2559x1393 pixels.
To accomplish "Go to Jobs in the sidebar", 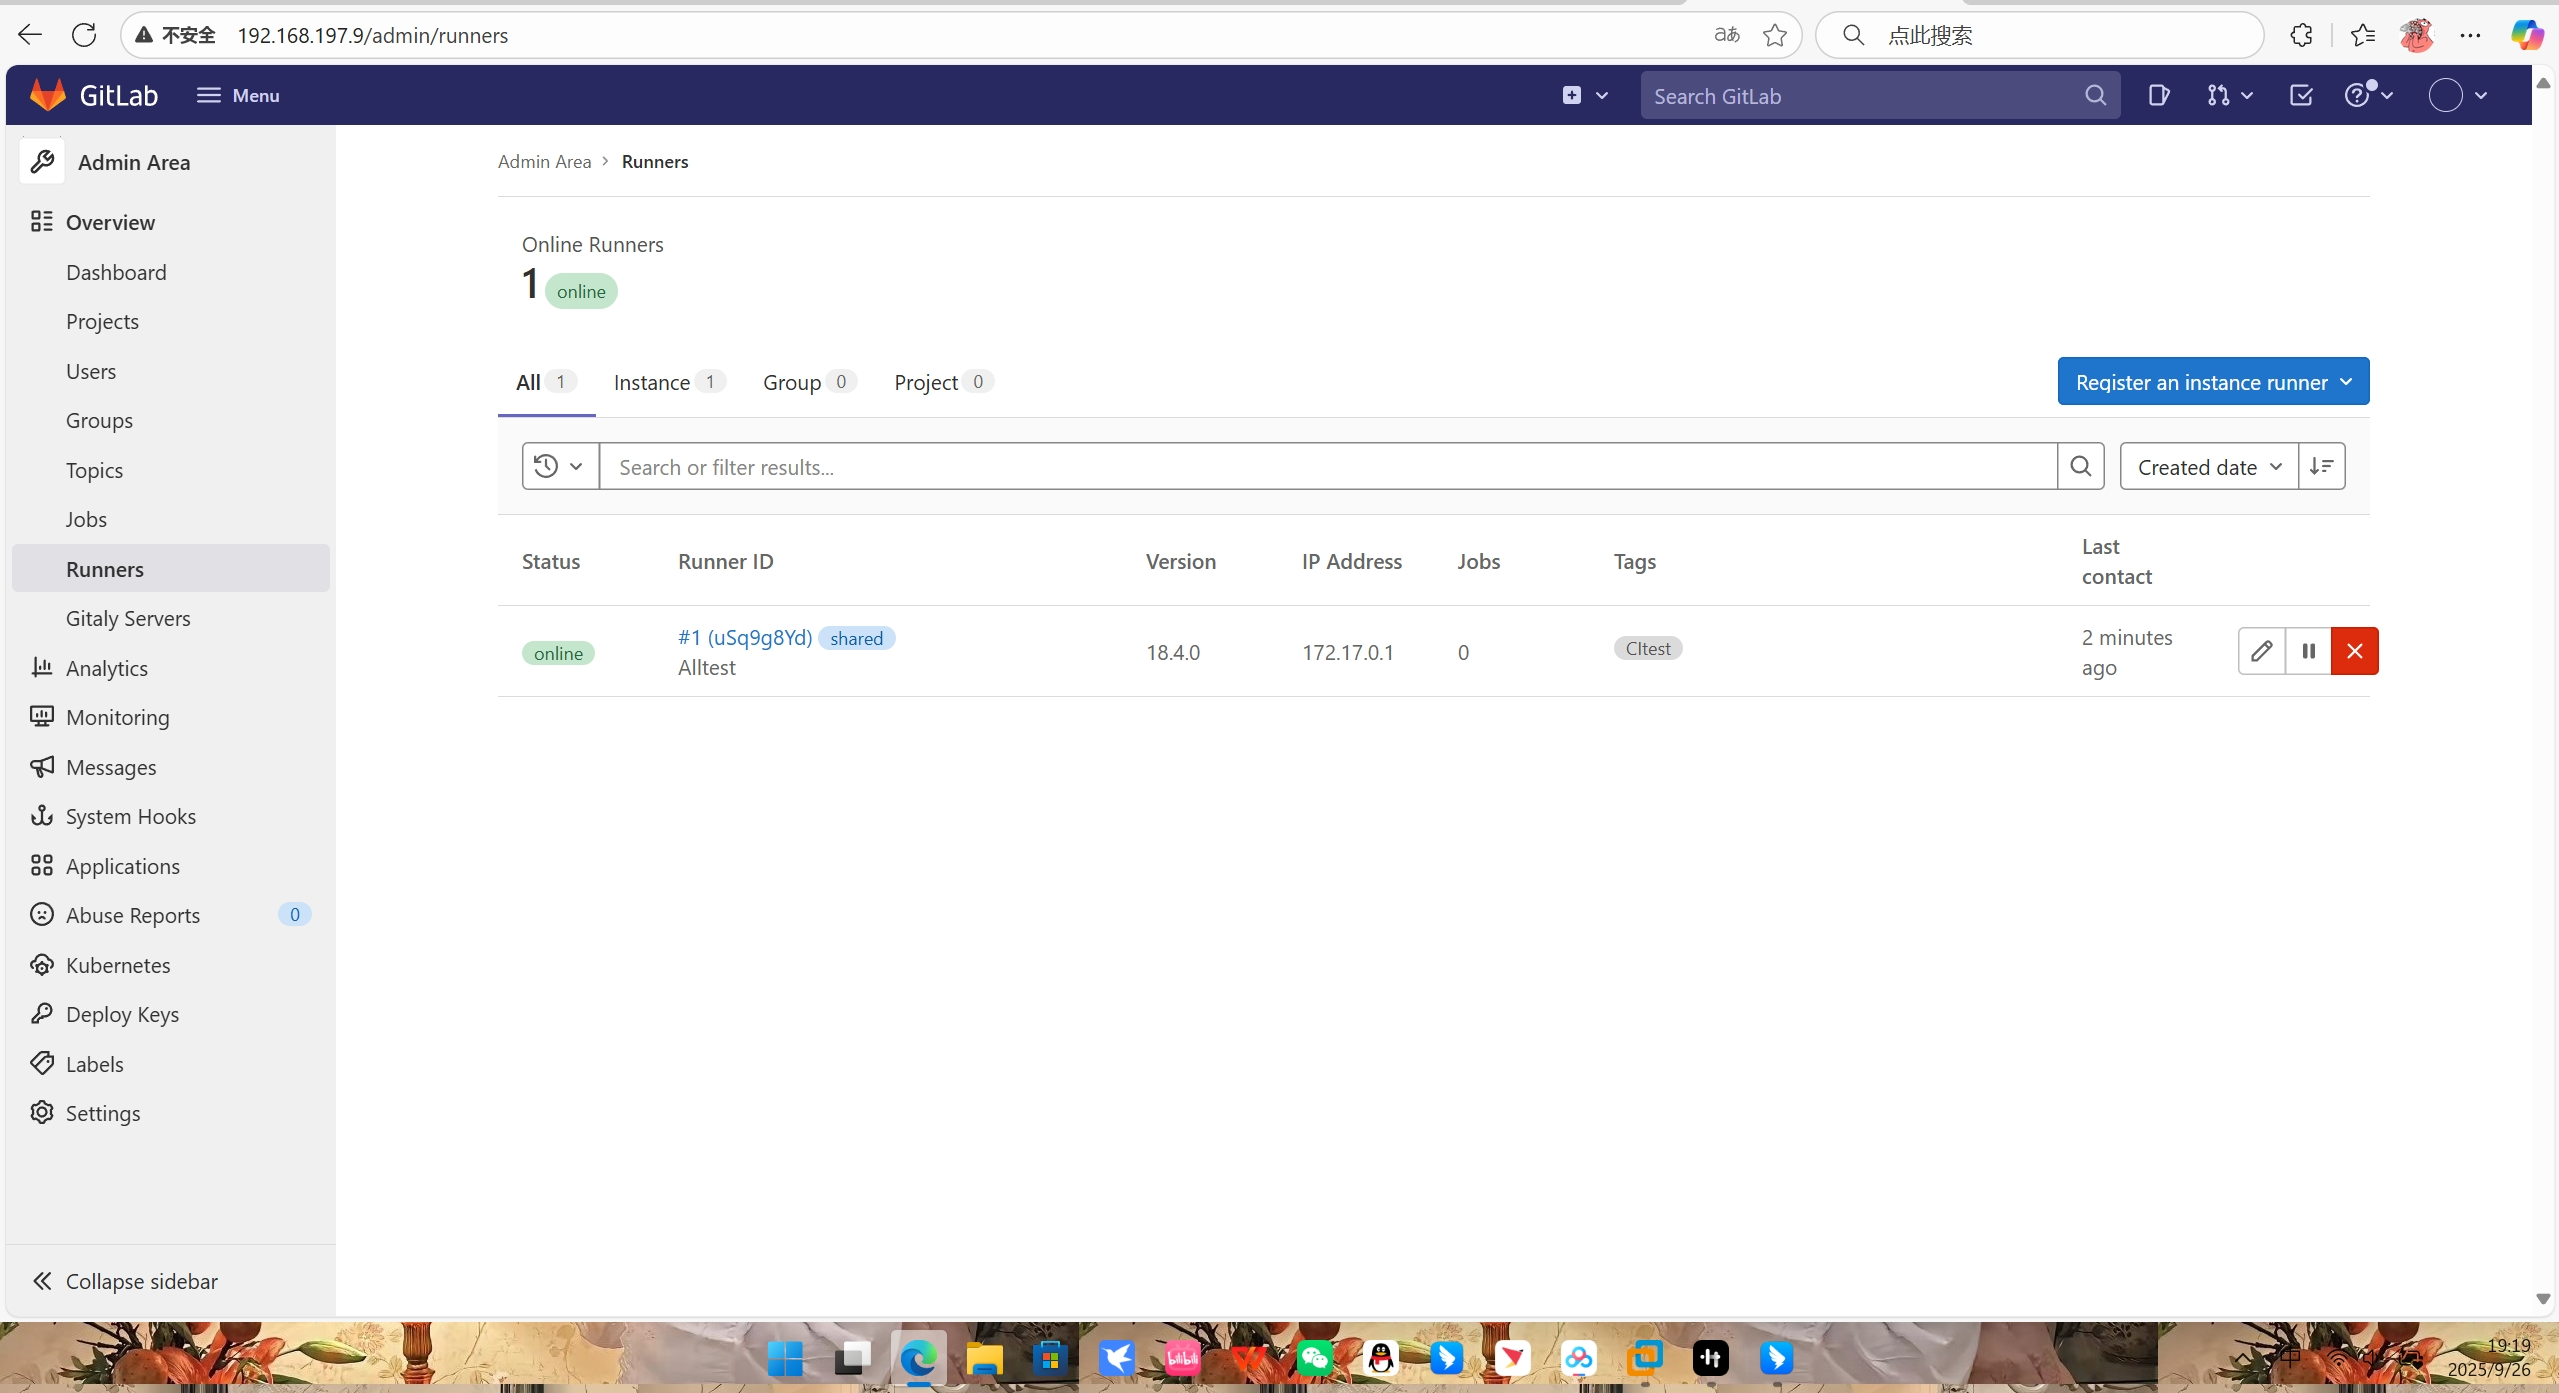I will click(86, 519).
